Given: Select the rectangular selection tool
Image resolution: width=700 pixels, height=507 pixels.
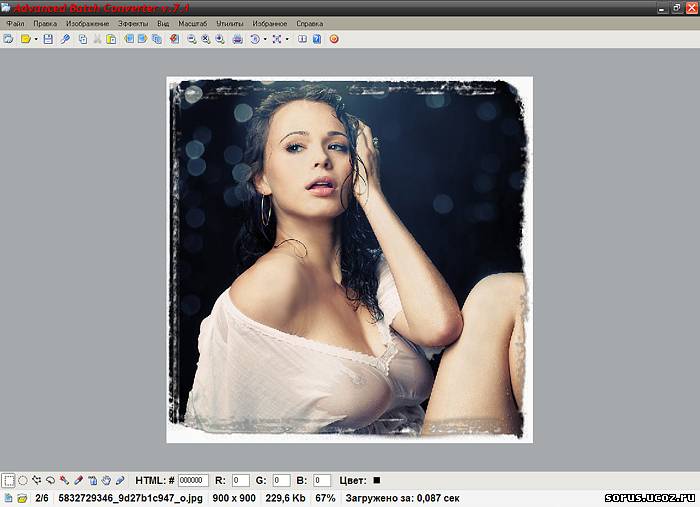Looking at the screenshot, I should pos(9,480).
